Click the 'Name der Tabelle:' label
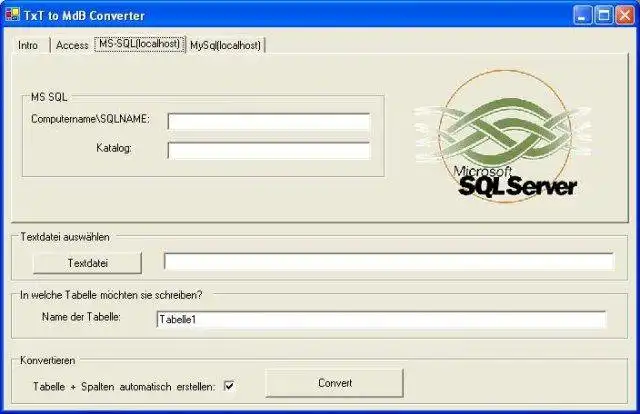The height and width of the screenshot is (414, 640). [81, 316]
